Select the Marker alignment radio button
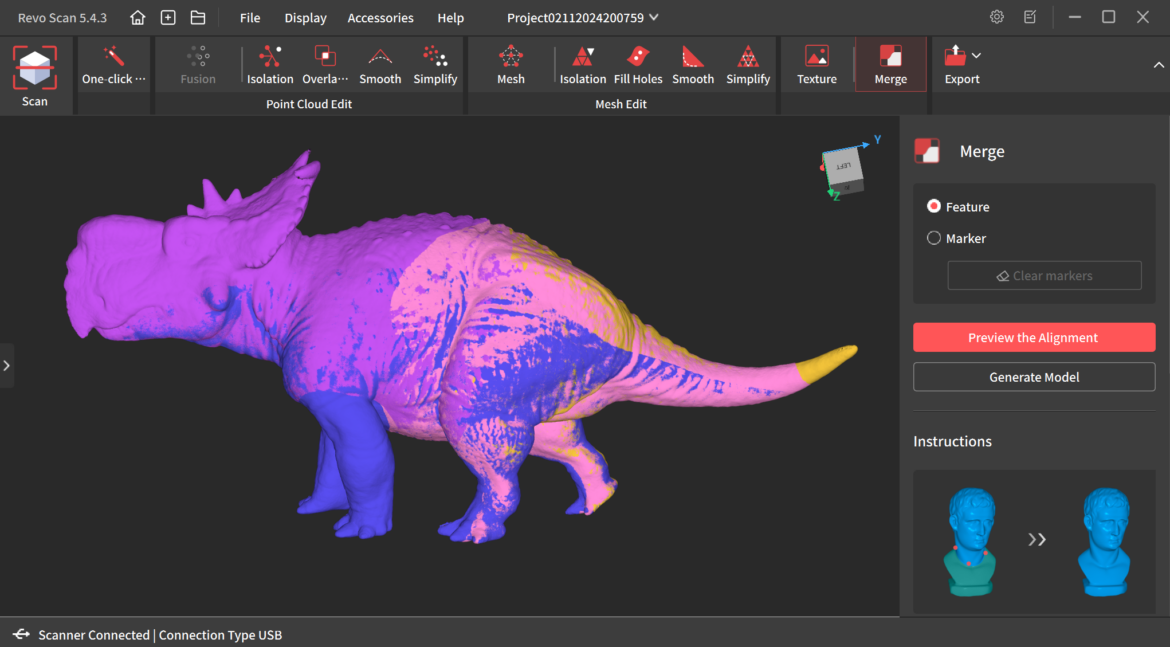 933,238
